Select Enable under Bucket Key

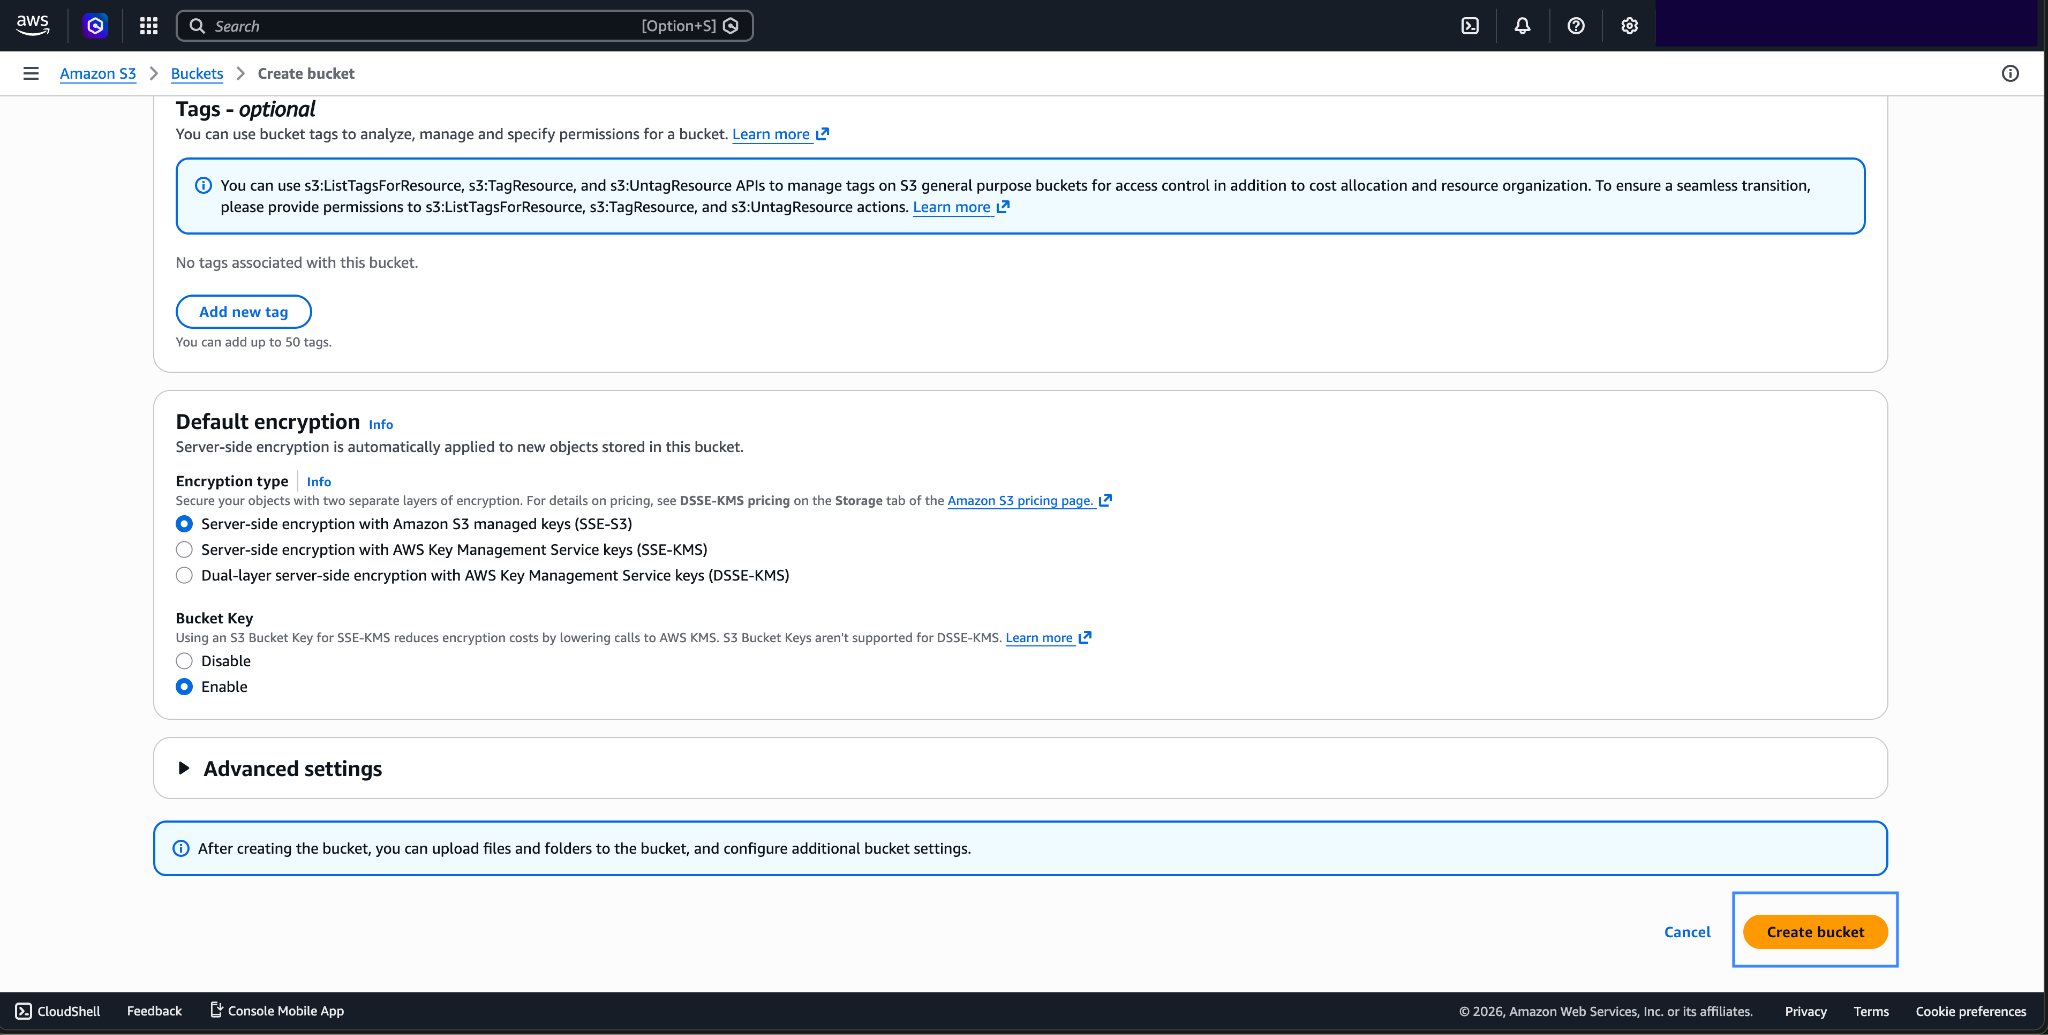(x=184, y=687)
